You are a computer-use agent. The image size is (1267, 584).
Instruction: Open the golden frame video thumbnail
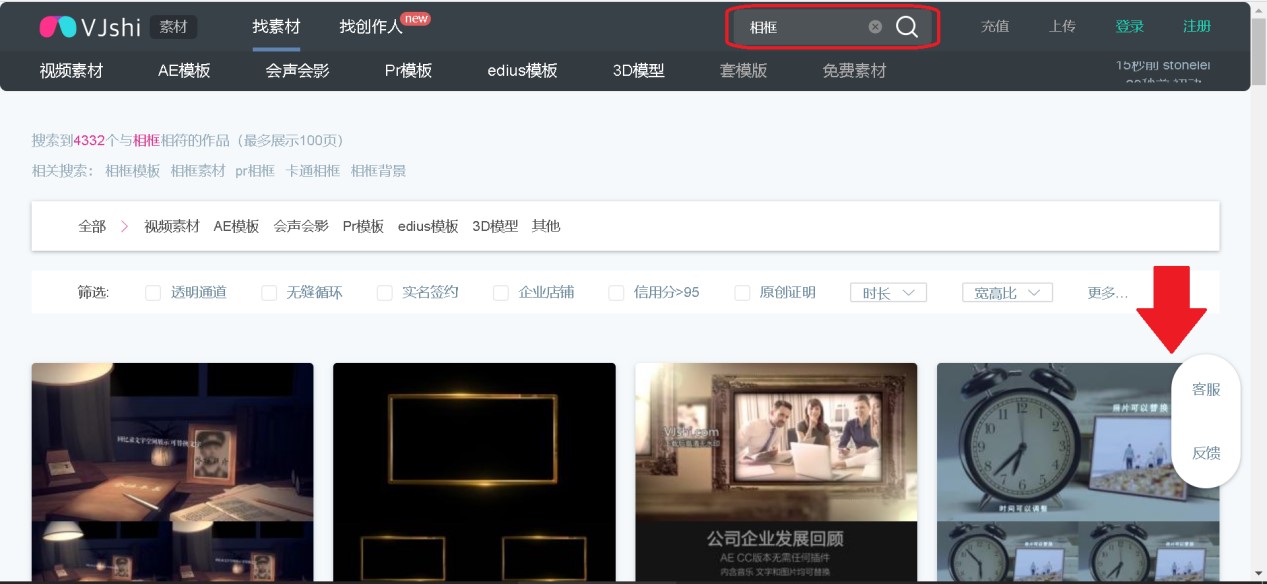[473, 470]
